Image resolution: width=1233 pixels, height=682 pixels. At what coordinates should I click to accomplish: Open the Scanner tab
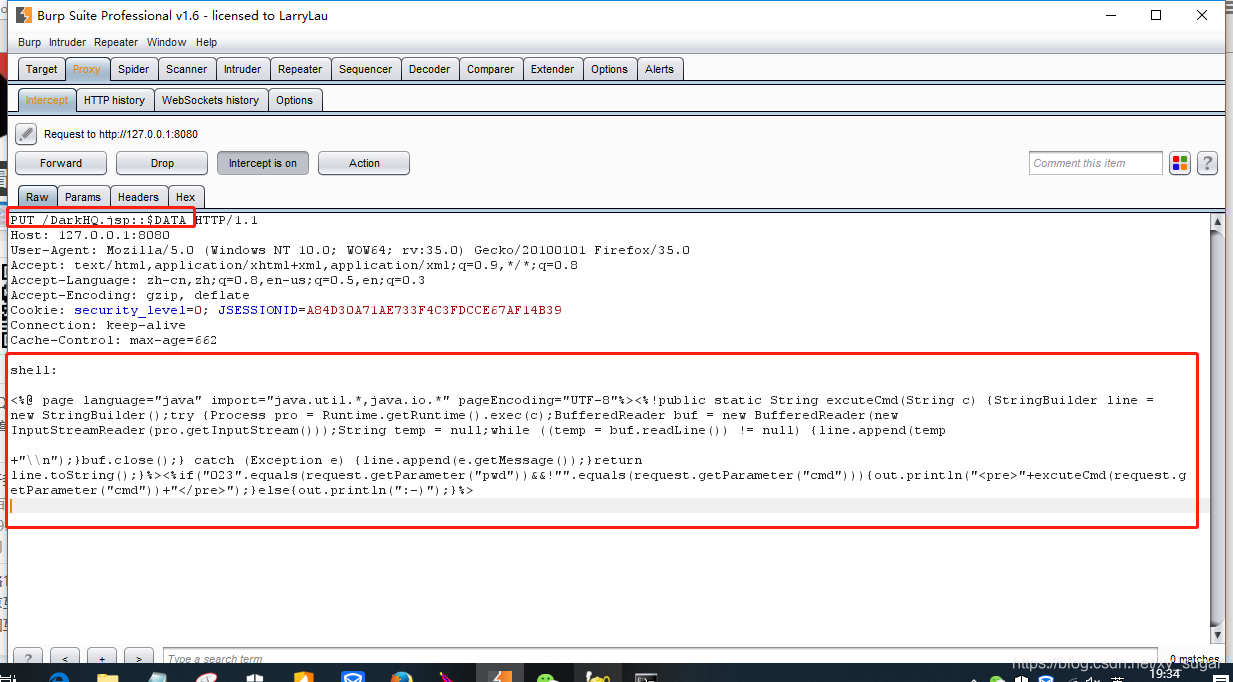(187, 69)
